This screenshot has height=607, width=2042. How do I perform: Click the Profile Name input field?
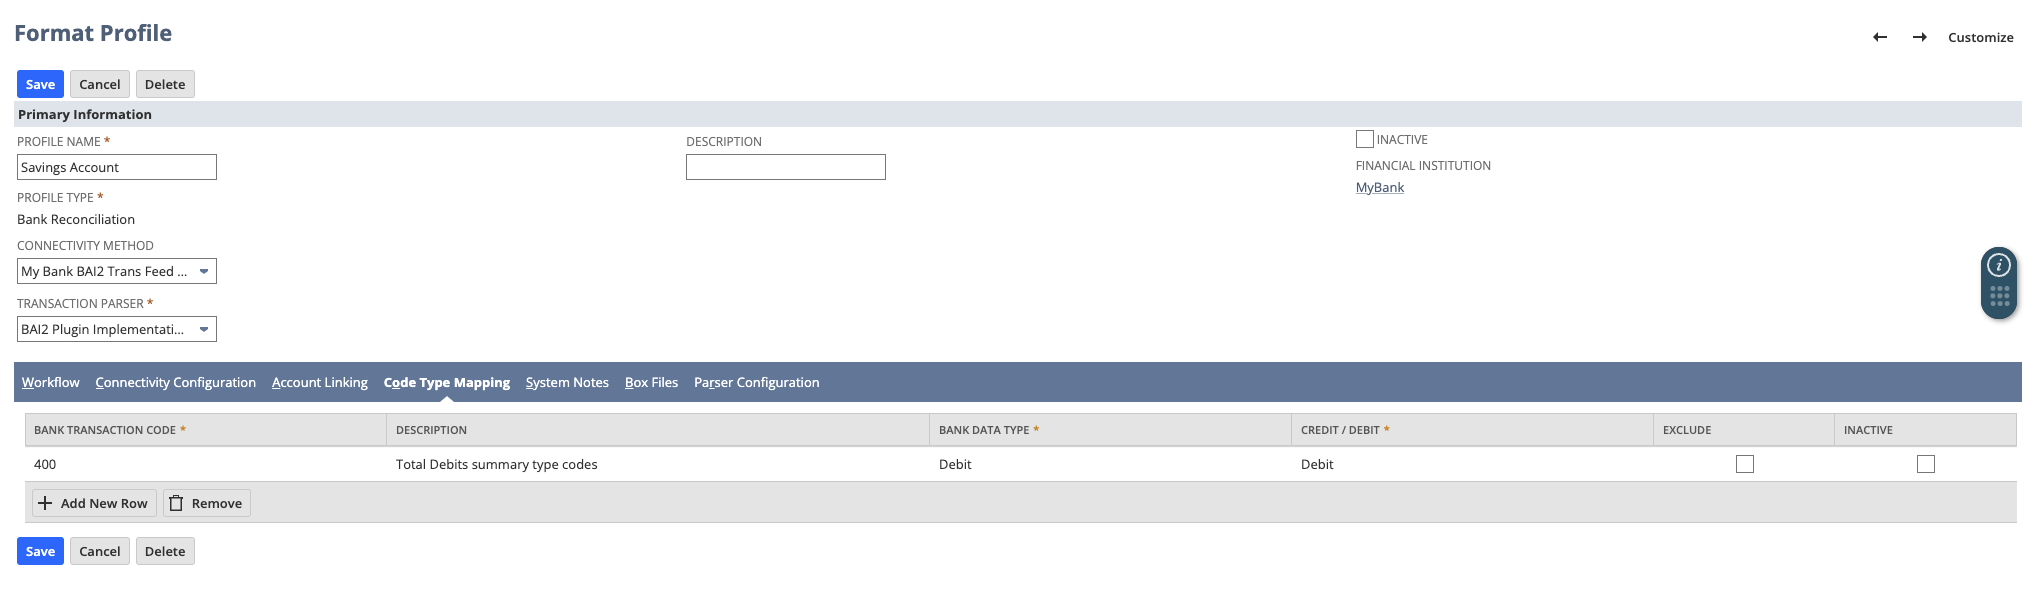[116, 167]
